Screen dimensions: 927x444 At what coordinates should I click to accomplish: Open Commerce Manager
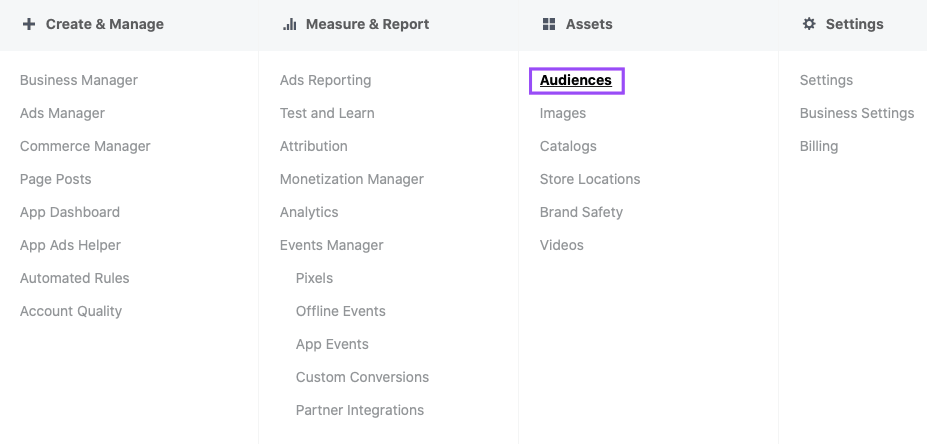[85, 146]
